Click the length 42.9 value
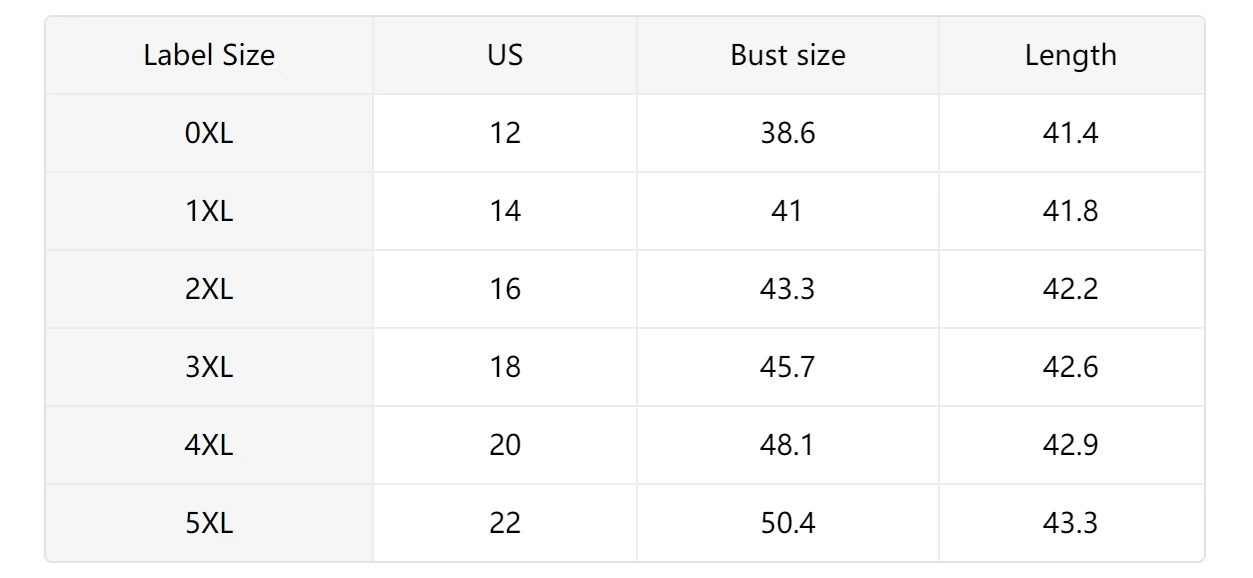 pos(1071,445)
